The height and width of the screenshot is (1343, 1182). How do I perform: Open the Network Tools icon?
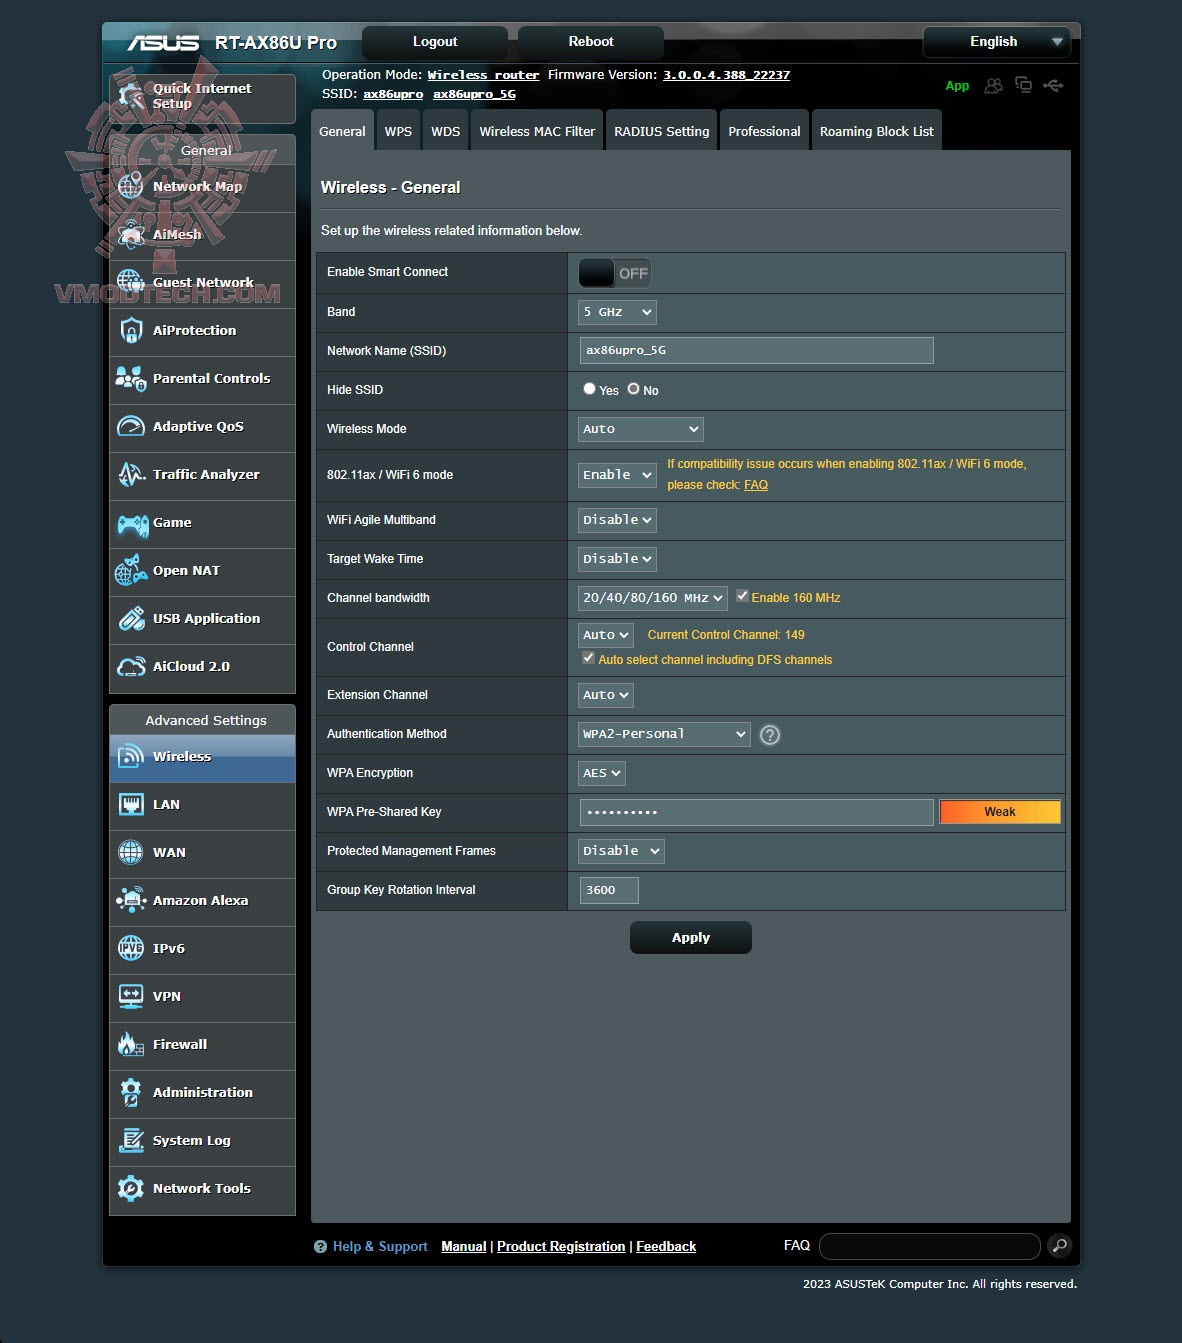131,1189
